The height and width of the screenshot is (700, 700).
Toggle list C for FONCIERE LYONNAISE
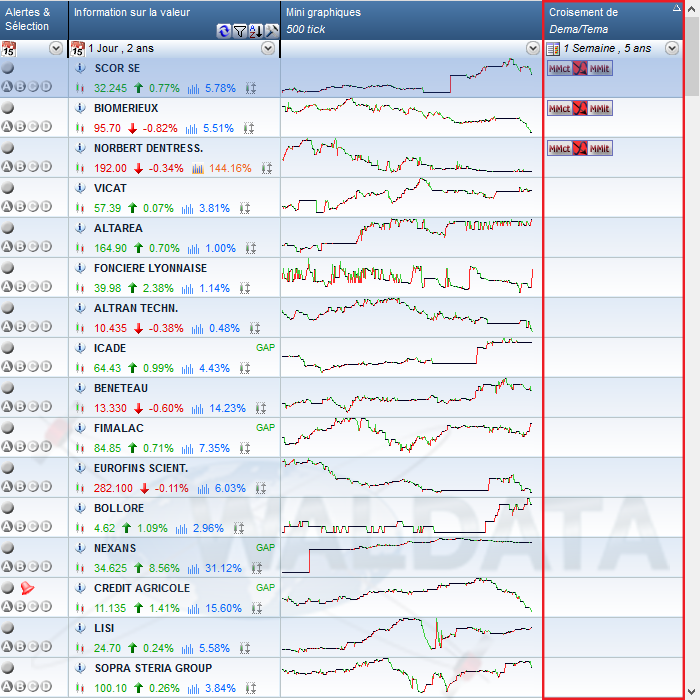pyautogui.click(x=33, y=287)
